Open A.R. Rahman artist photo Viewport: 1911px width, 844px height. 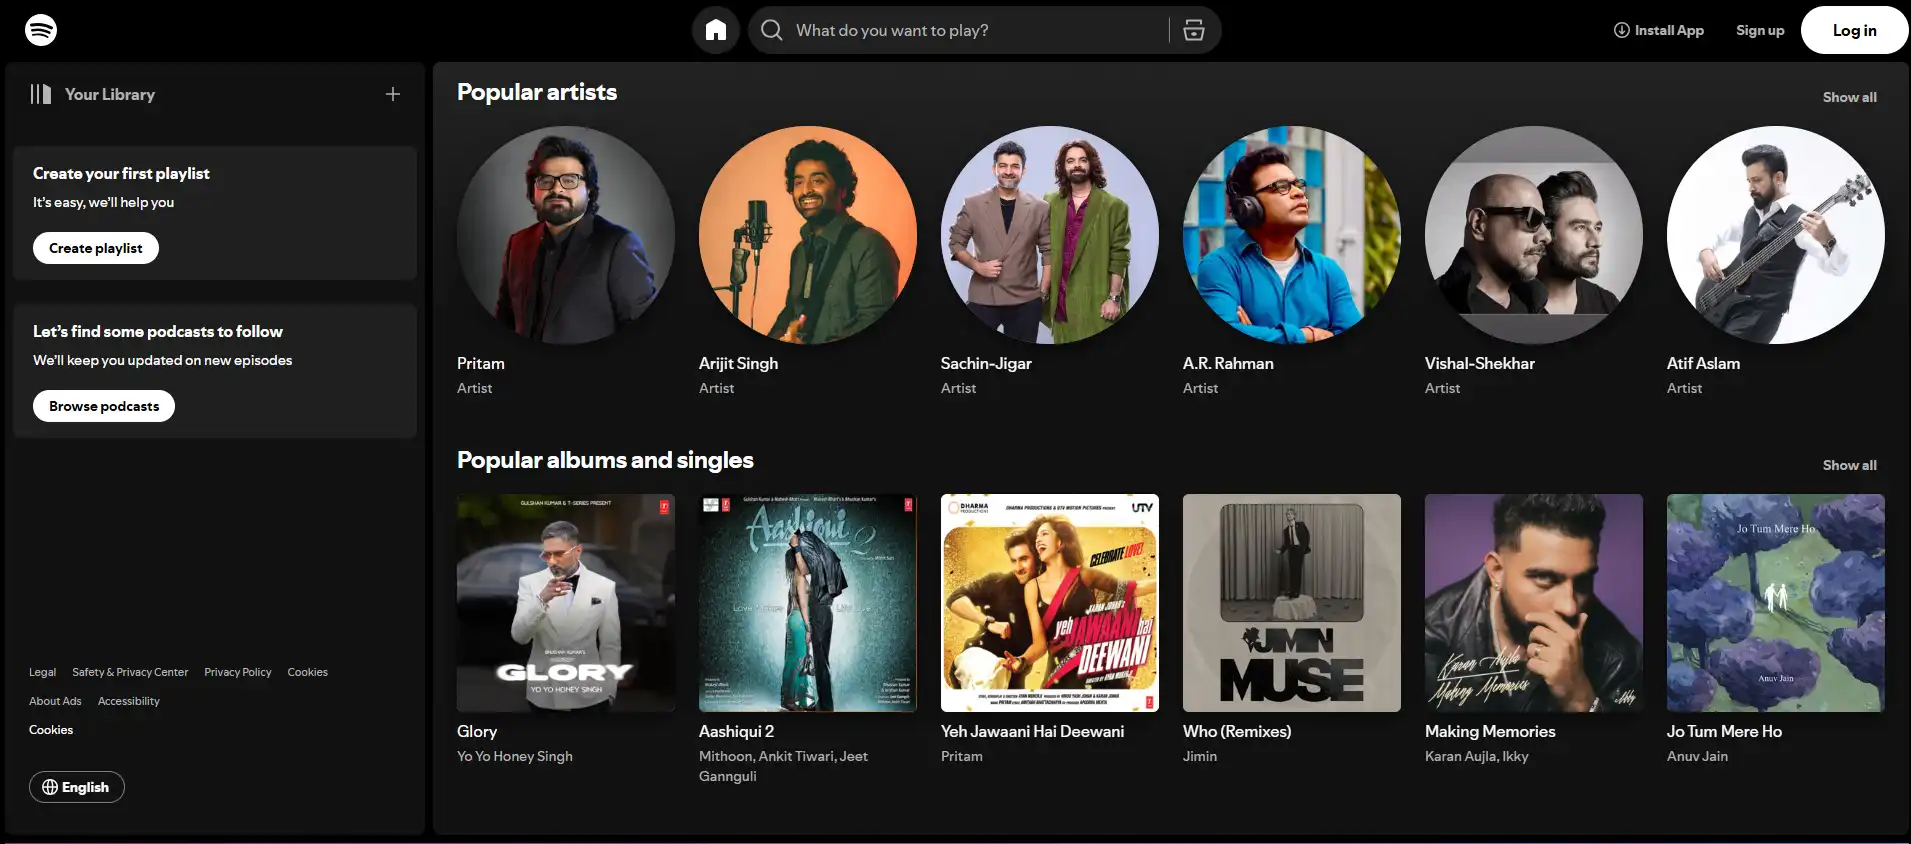pyautogui.click(x=1292, y=235)
